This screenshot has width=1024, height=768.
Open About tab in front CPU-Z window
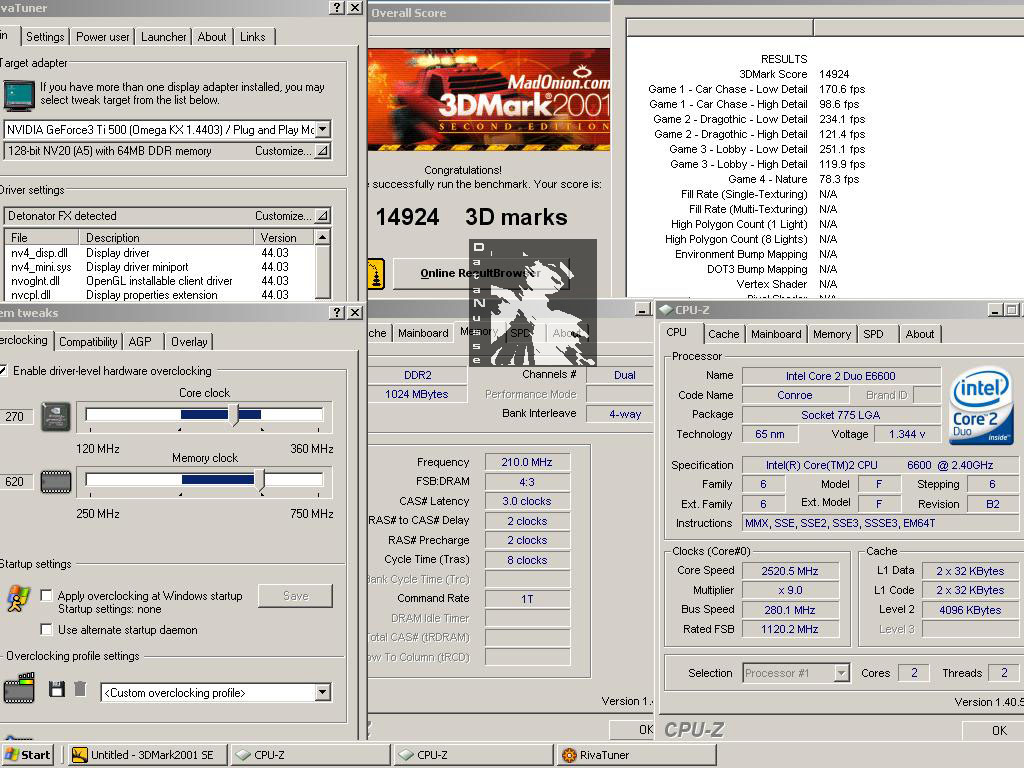point(920,334)
